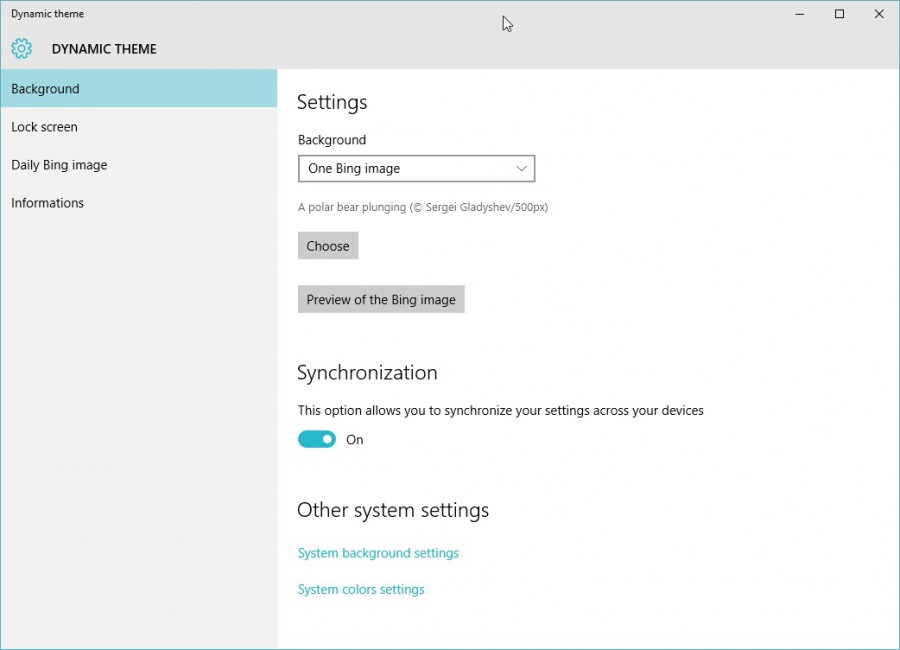
Task: Click the polar bear image caption text
Action: [424, 207]
